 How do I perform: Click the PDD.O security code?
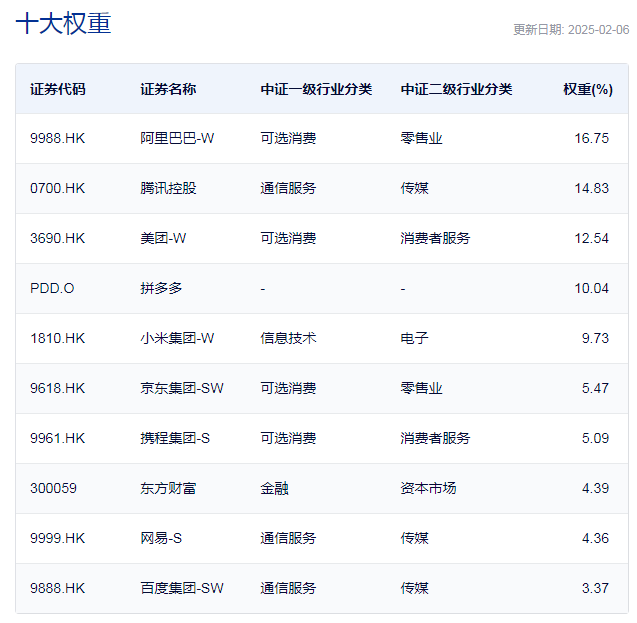(52, 288)
